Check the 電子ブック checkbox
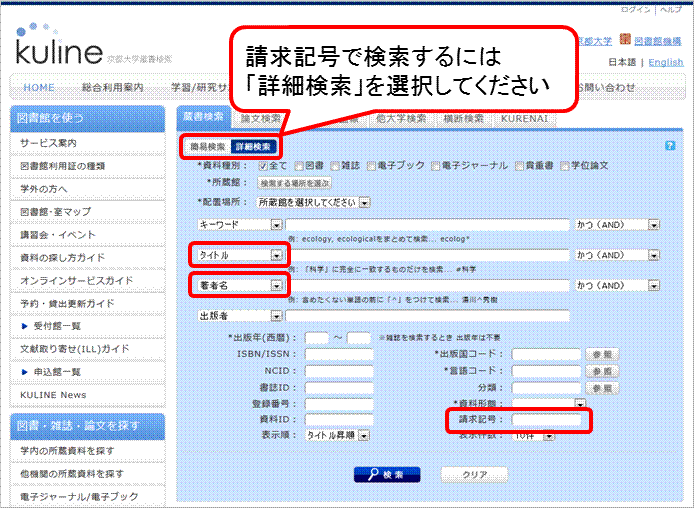 pos(371,166)
